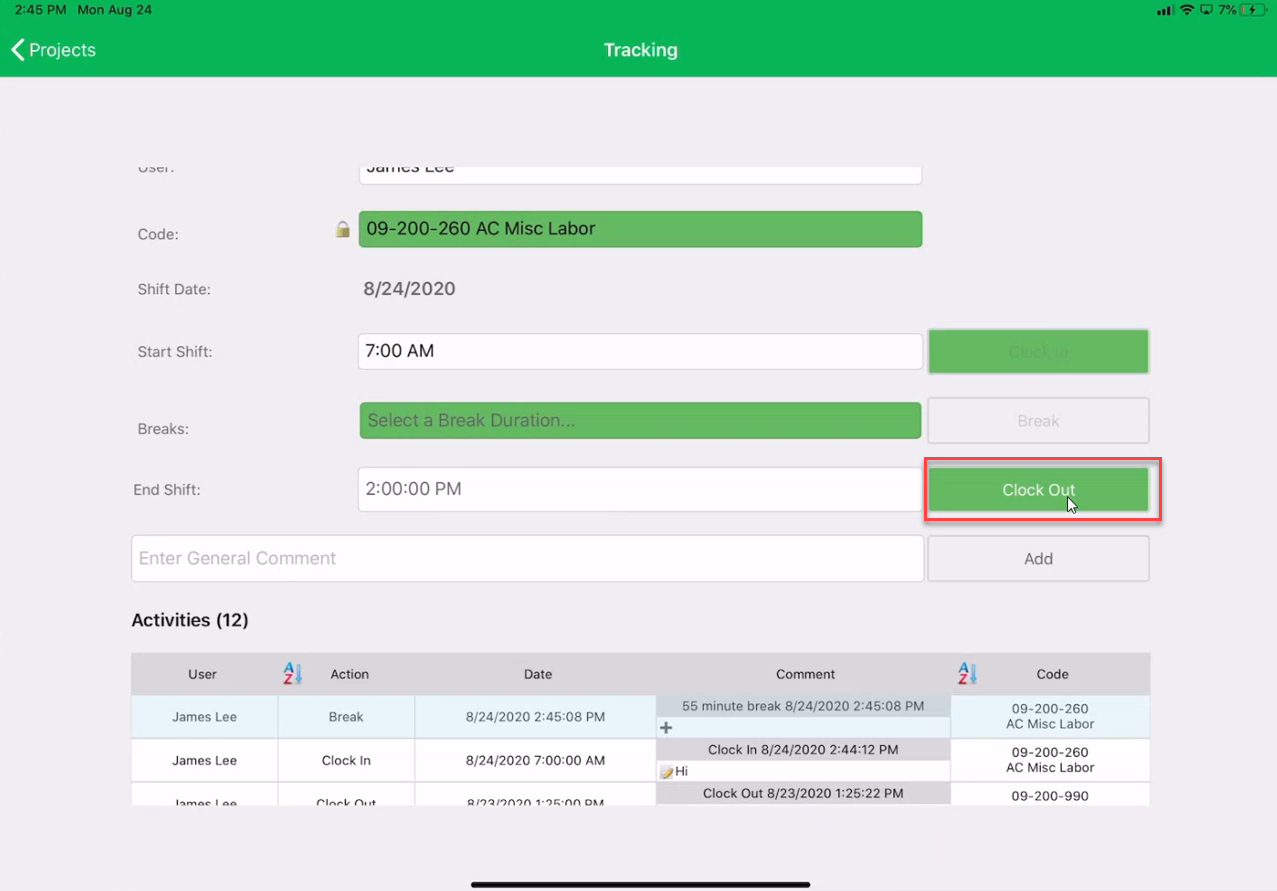
Task: Click the lock icon beside Code field
Action: pos(342,230)
